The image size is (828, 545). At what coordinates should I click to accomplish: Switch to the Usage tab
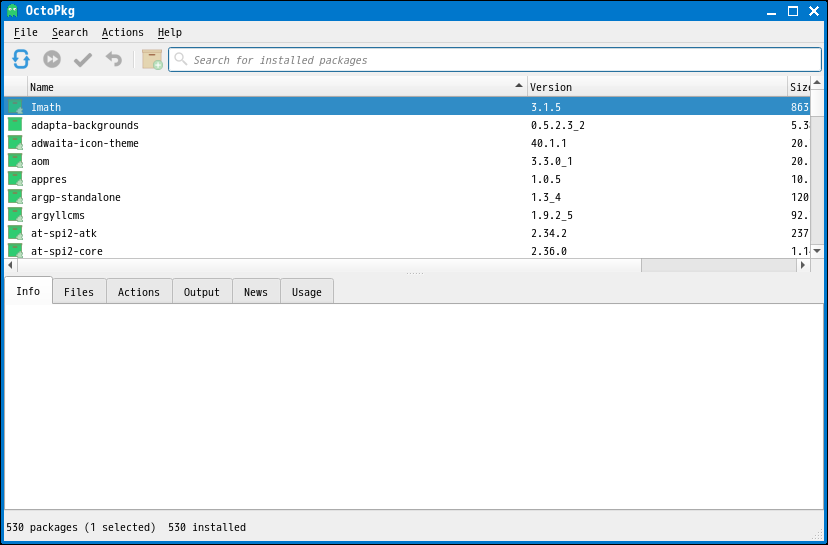click(307, 292)
